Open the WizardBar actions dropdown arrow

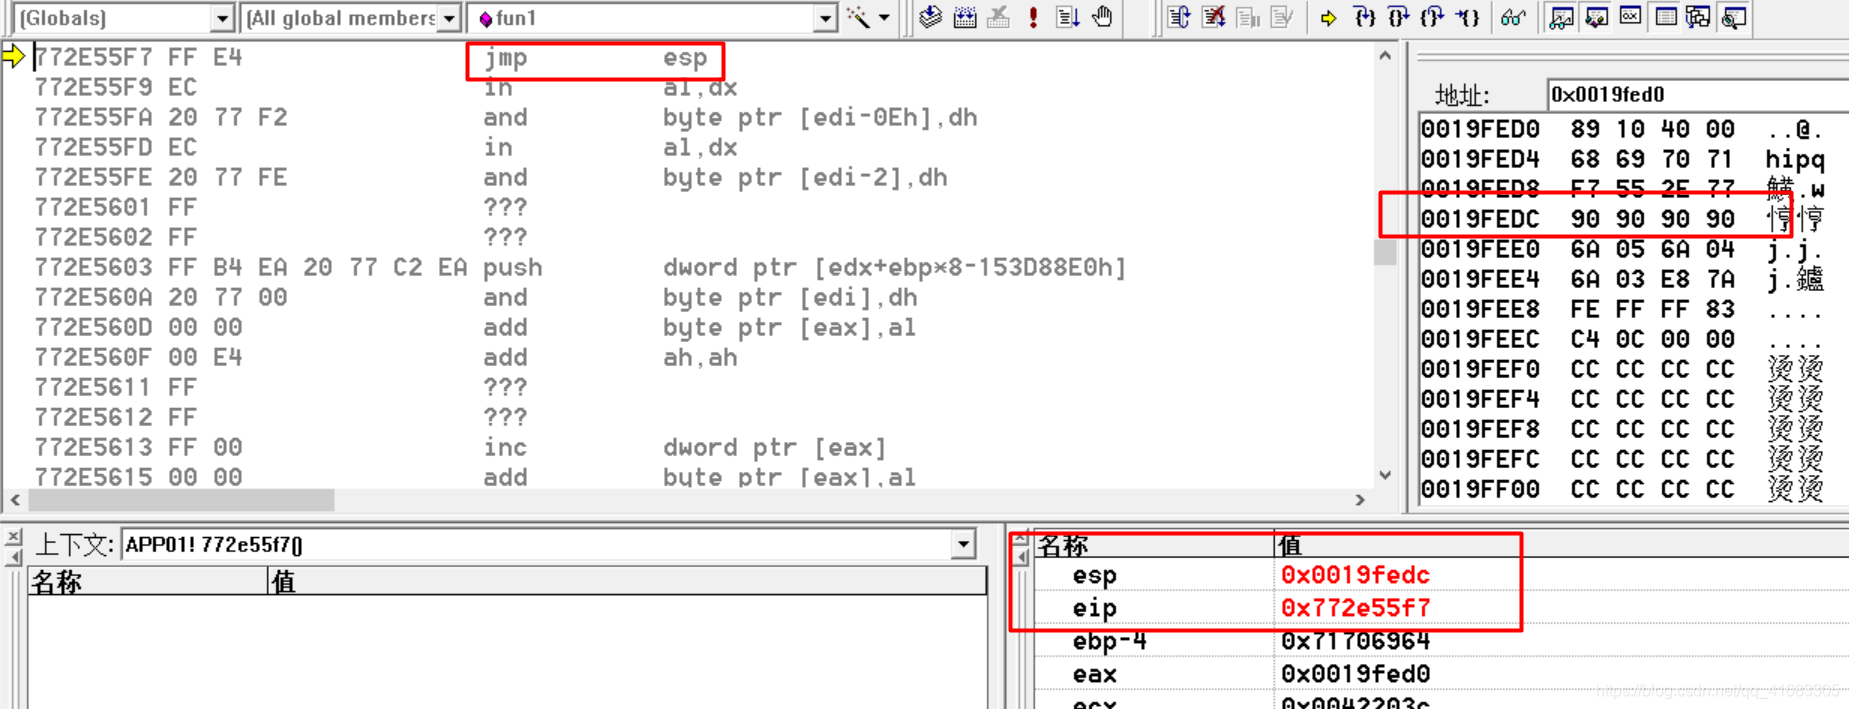884,17
